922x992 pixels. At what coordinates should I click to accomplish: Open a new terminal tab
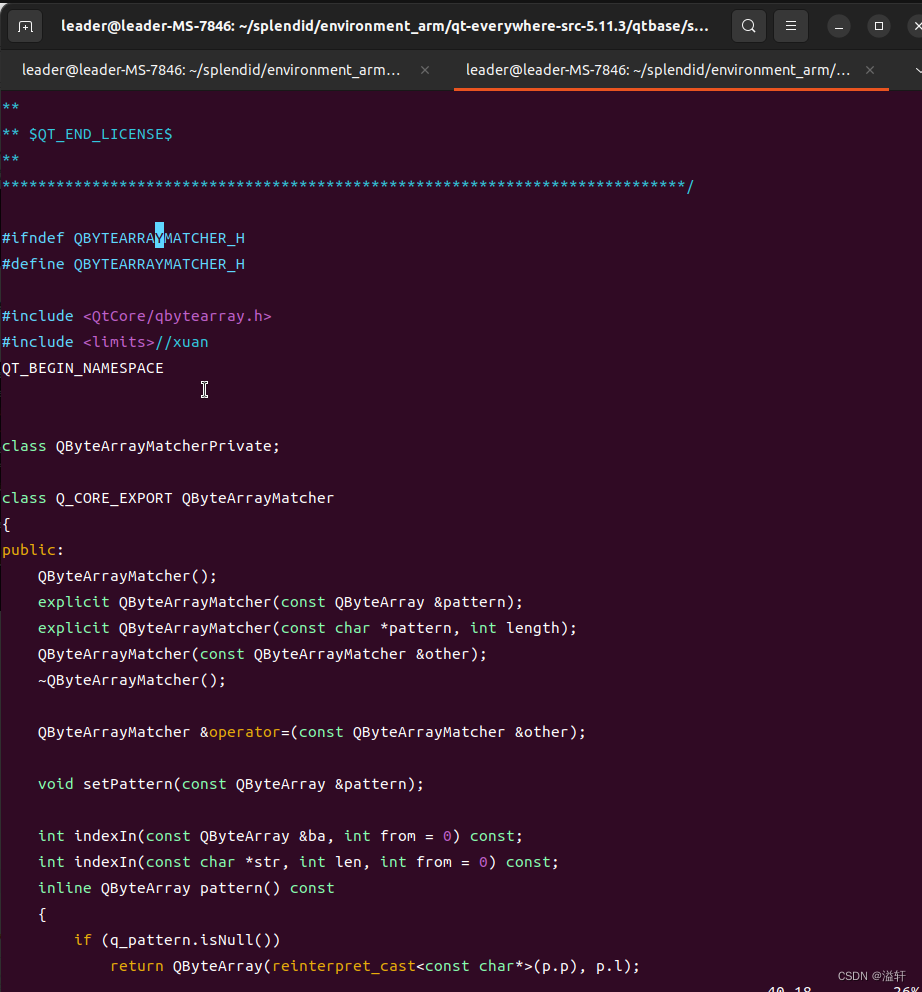click(25, 26)
